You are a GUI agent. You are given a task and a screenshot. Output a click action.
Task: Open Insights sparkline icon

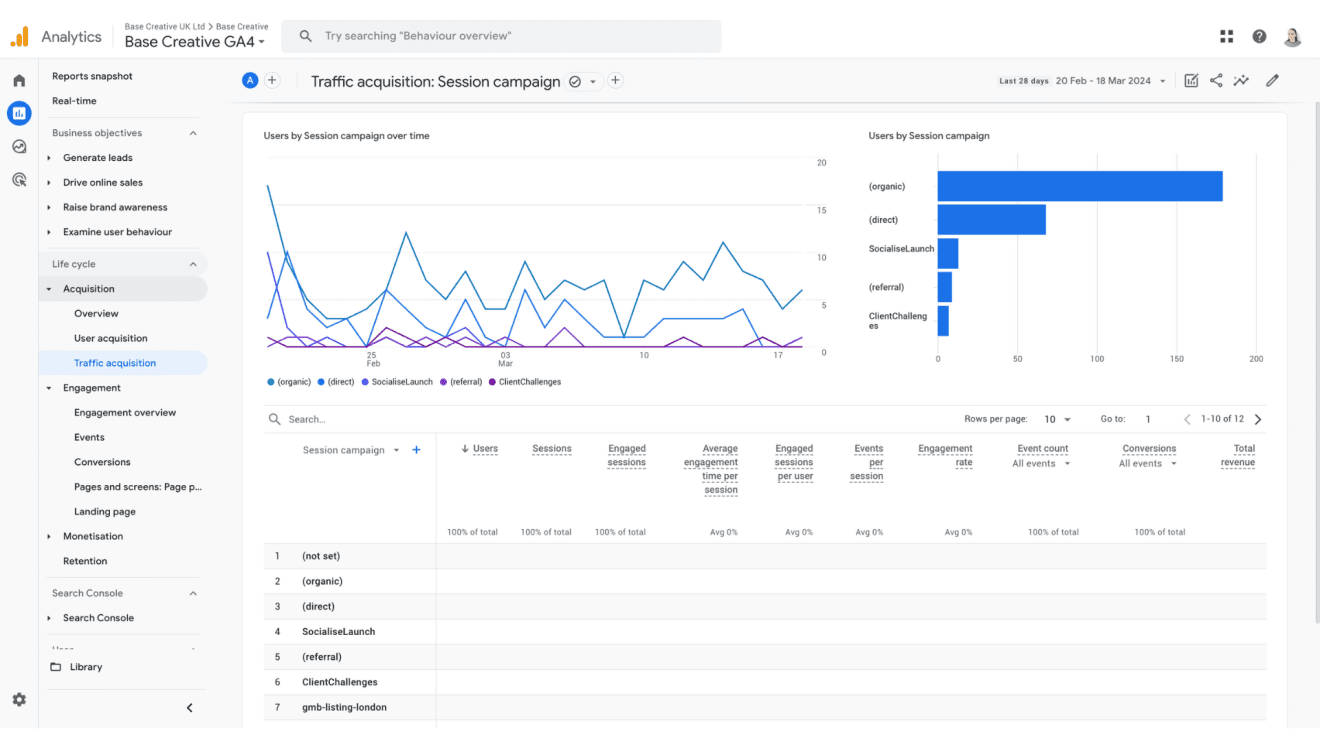click(1241, 81)
